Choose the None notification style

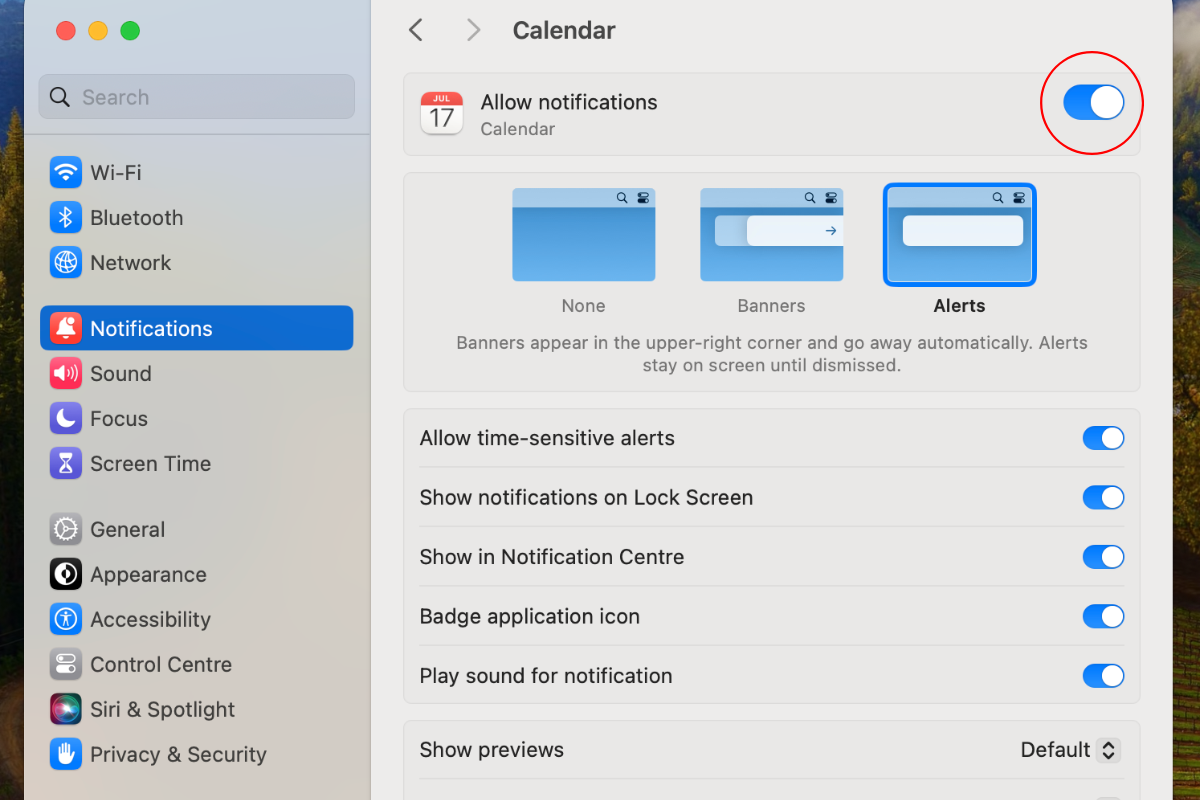pos(583,235)
